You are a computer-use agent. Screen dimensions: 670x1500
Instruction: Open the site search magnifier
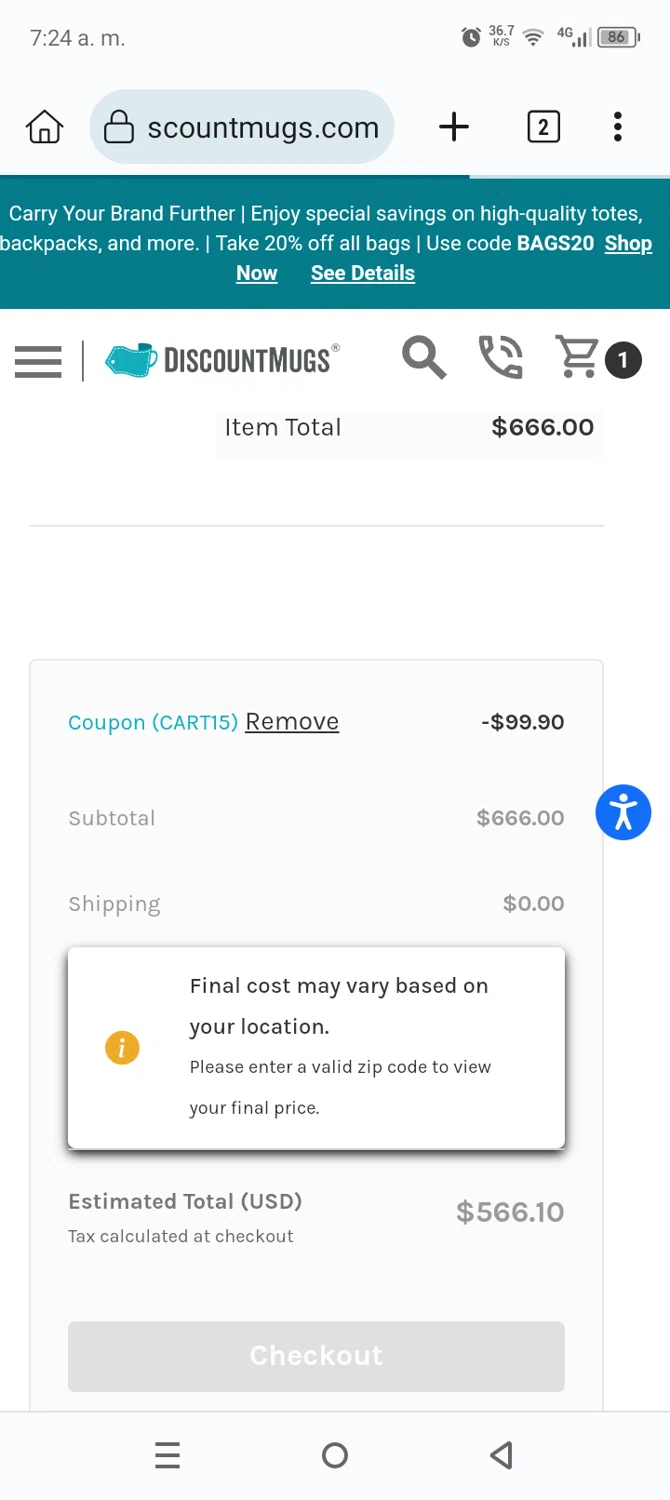424,358
